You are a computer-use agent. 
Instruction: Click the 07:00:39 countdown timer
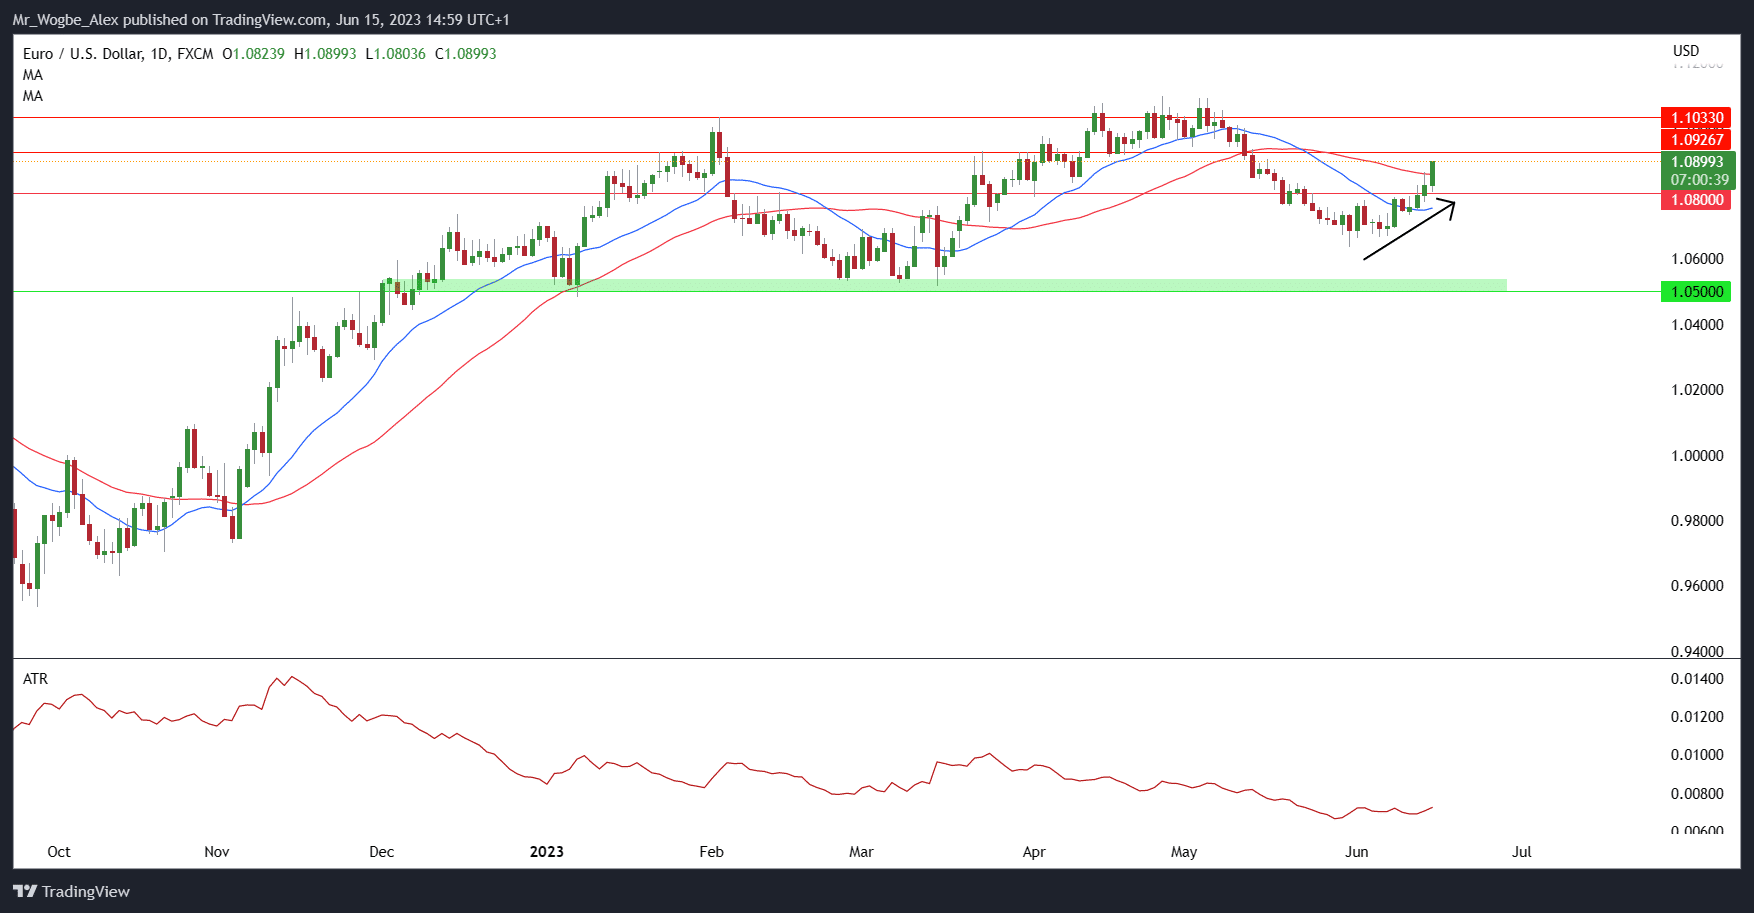(1698, 180)
